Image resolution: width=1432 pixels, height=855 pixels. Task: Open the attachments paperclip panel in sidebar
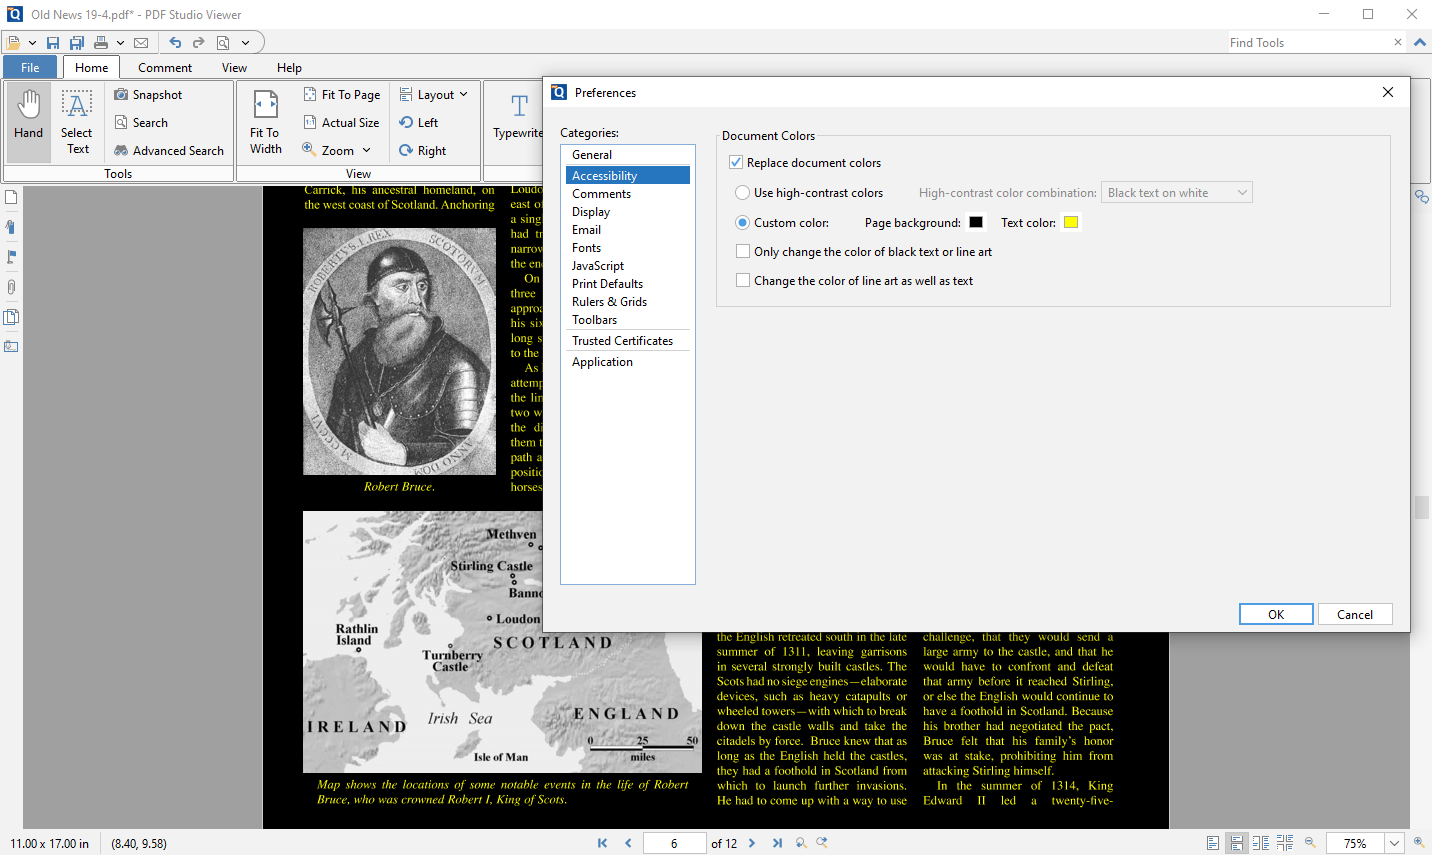[11, 287]
